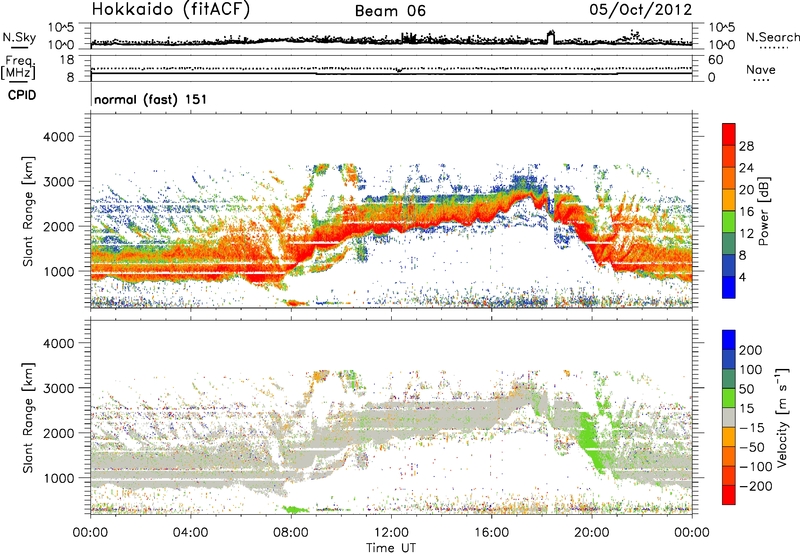800x554 pixels.
Task: Click the "08:00" time tick label
Action: click(x=291, y=533)
